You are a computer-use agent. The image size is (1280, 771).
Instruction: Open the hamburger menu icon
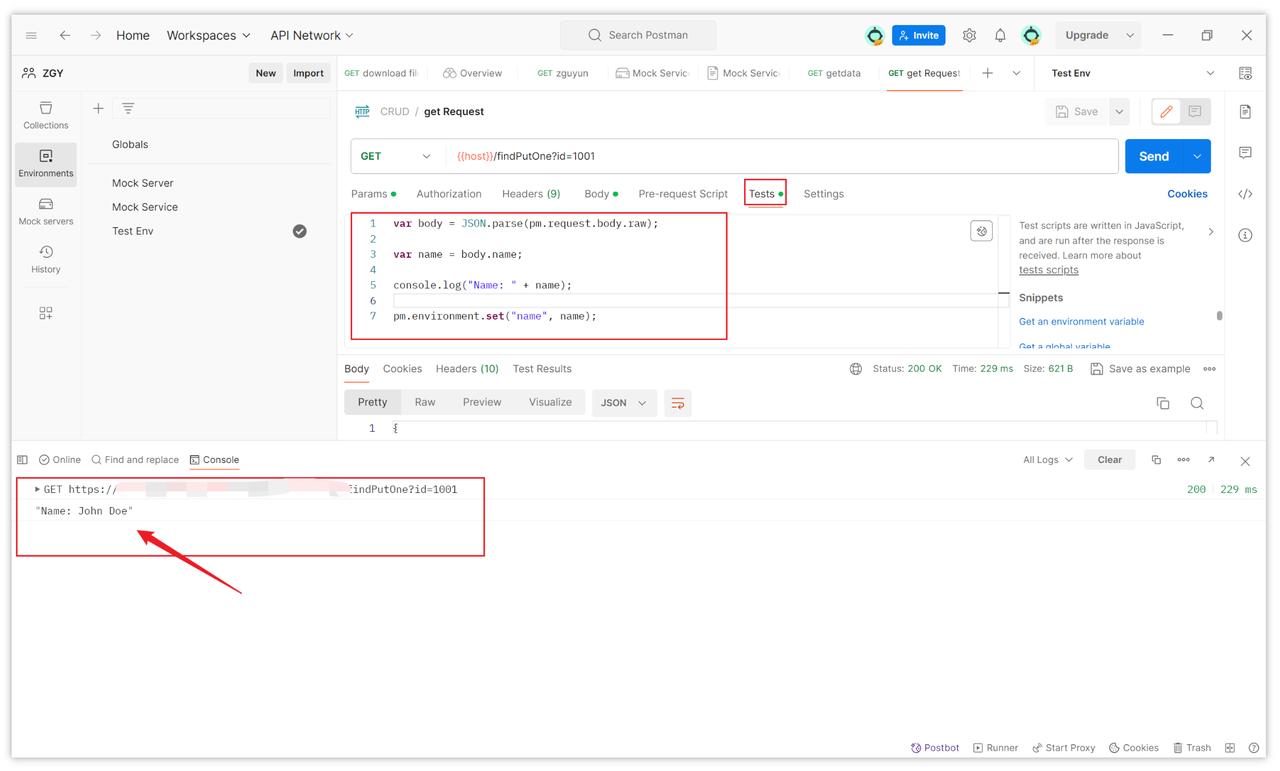click(x=31, y=35)
